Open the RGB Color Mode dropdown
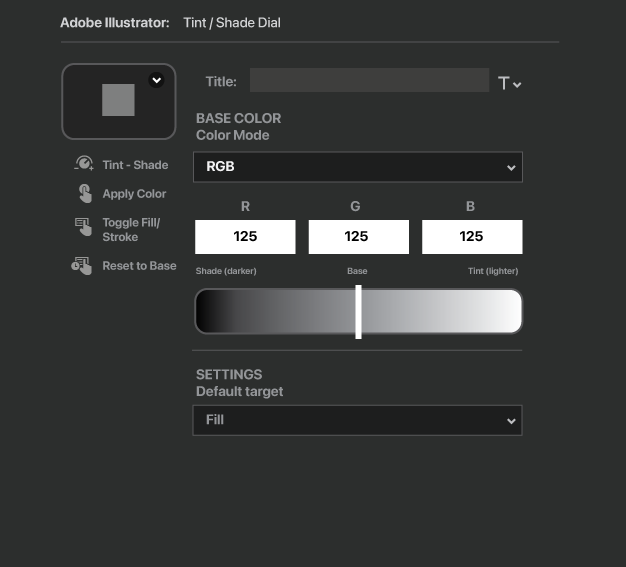Image resolution: width=626 pixels, height=567 pixels. point(358,167)
